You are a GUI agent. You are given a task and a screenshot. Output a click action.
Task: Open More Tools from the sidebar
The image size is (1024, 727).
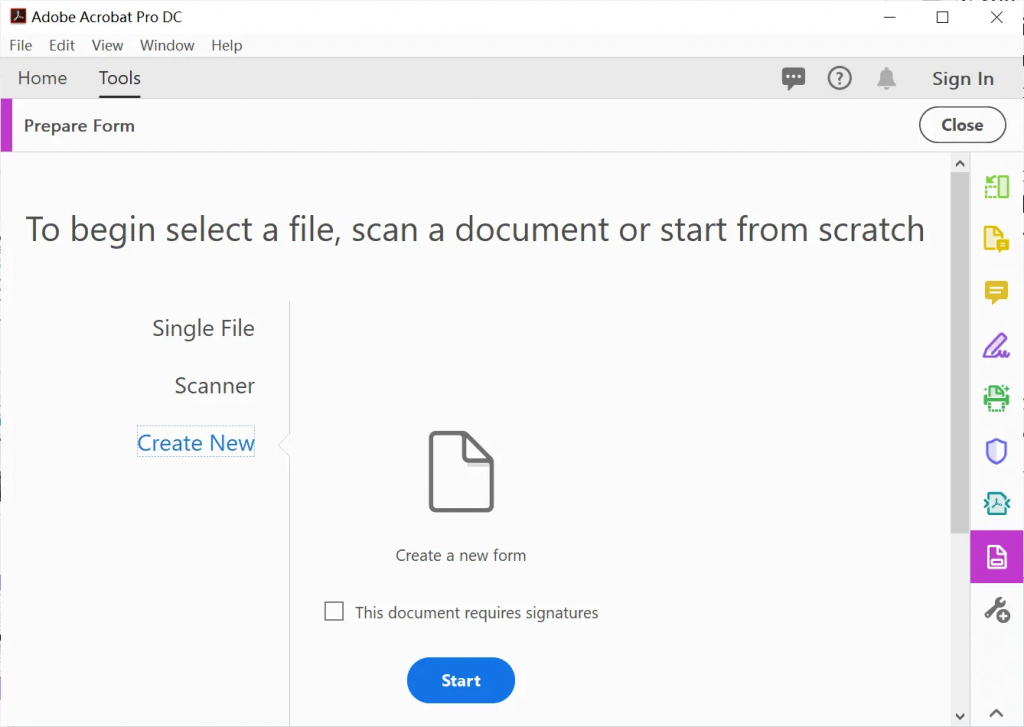(996, 609)
